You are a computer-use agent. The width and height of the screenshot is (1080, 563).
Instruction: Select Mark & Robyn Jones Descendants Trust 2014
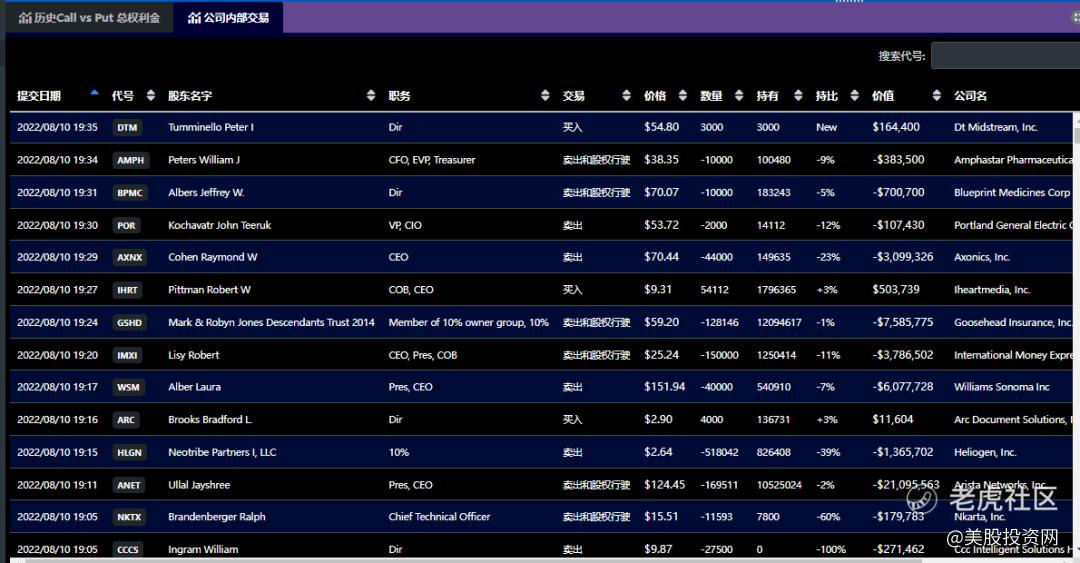271,323
